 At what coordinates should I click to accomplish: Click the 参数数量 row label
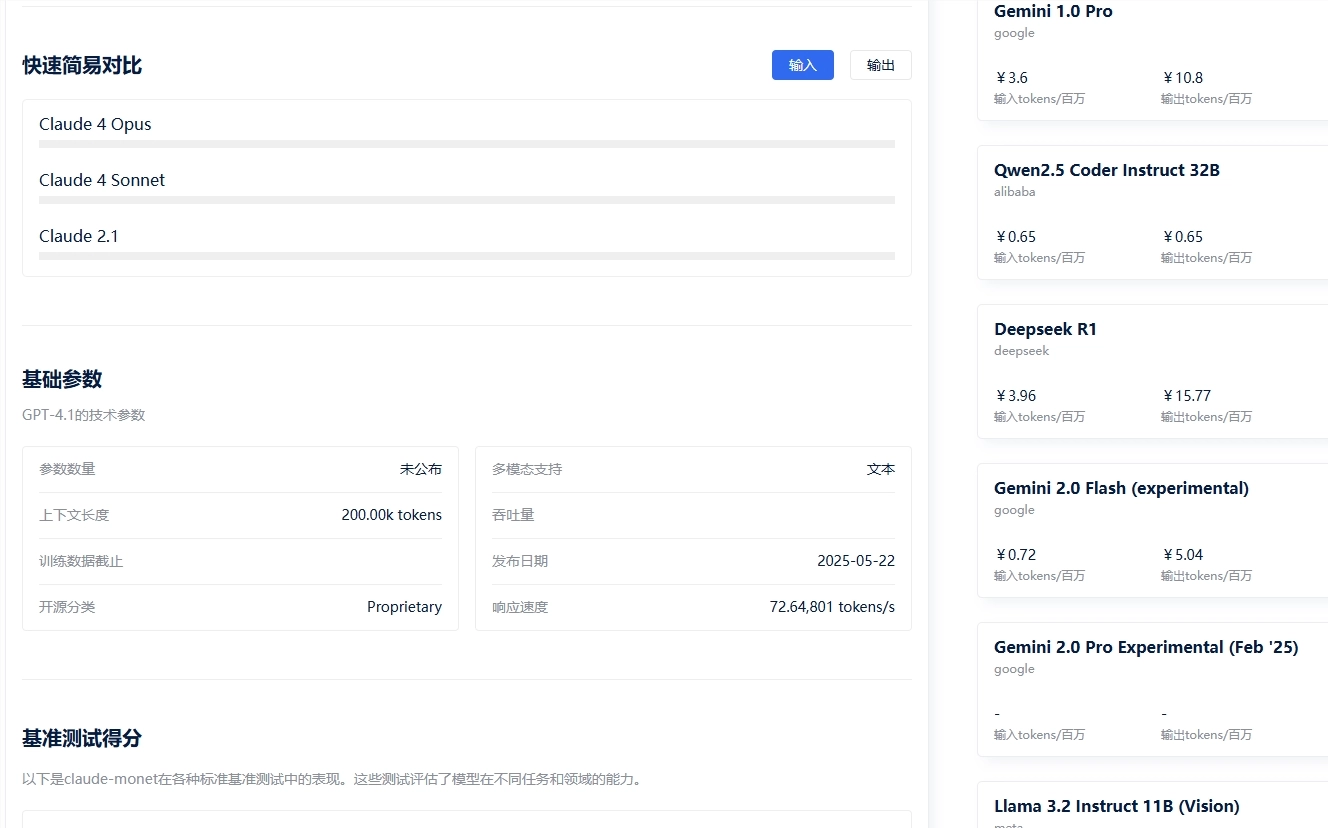(67, 469)
